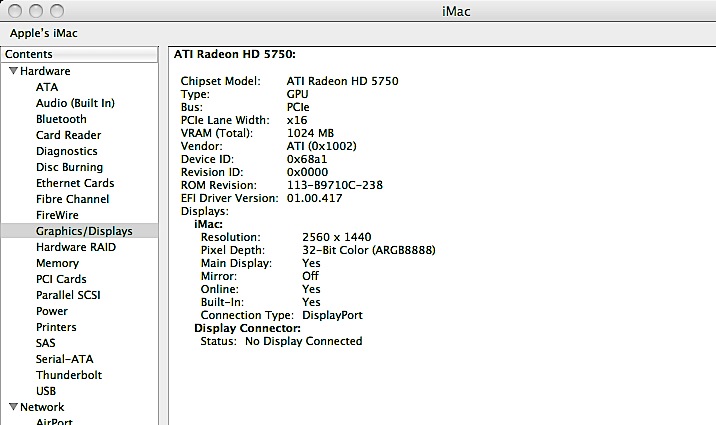The height and width of the screenshot is (425, 716).
Task: Click the Revision ID value 0x0000
Action: pyautogui.click(x=307, y=172)
